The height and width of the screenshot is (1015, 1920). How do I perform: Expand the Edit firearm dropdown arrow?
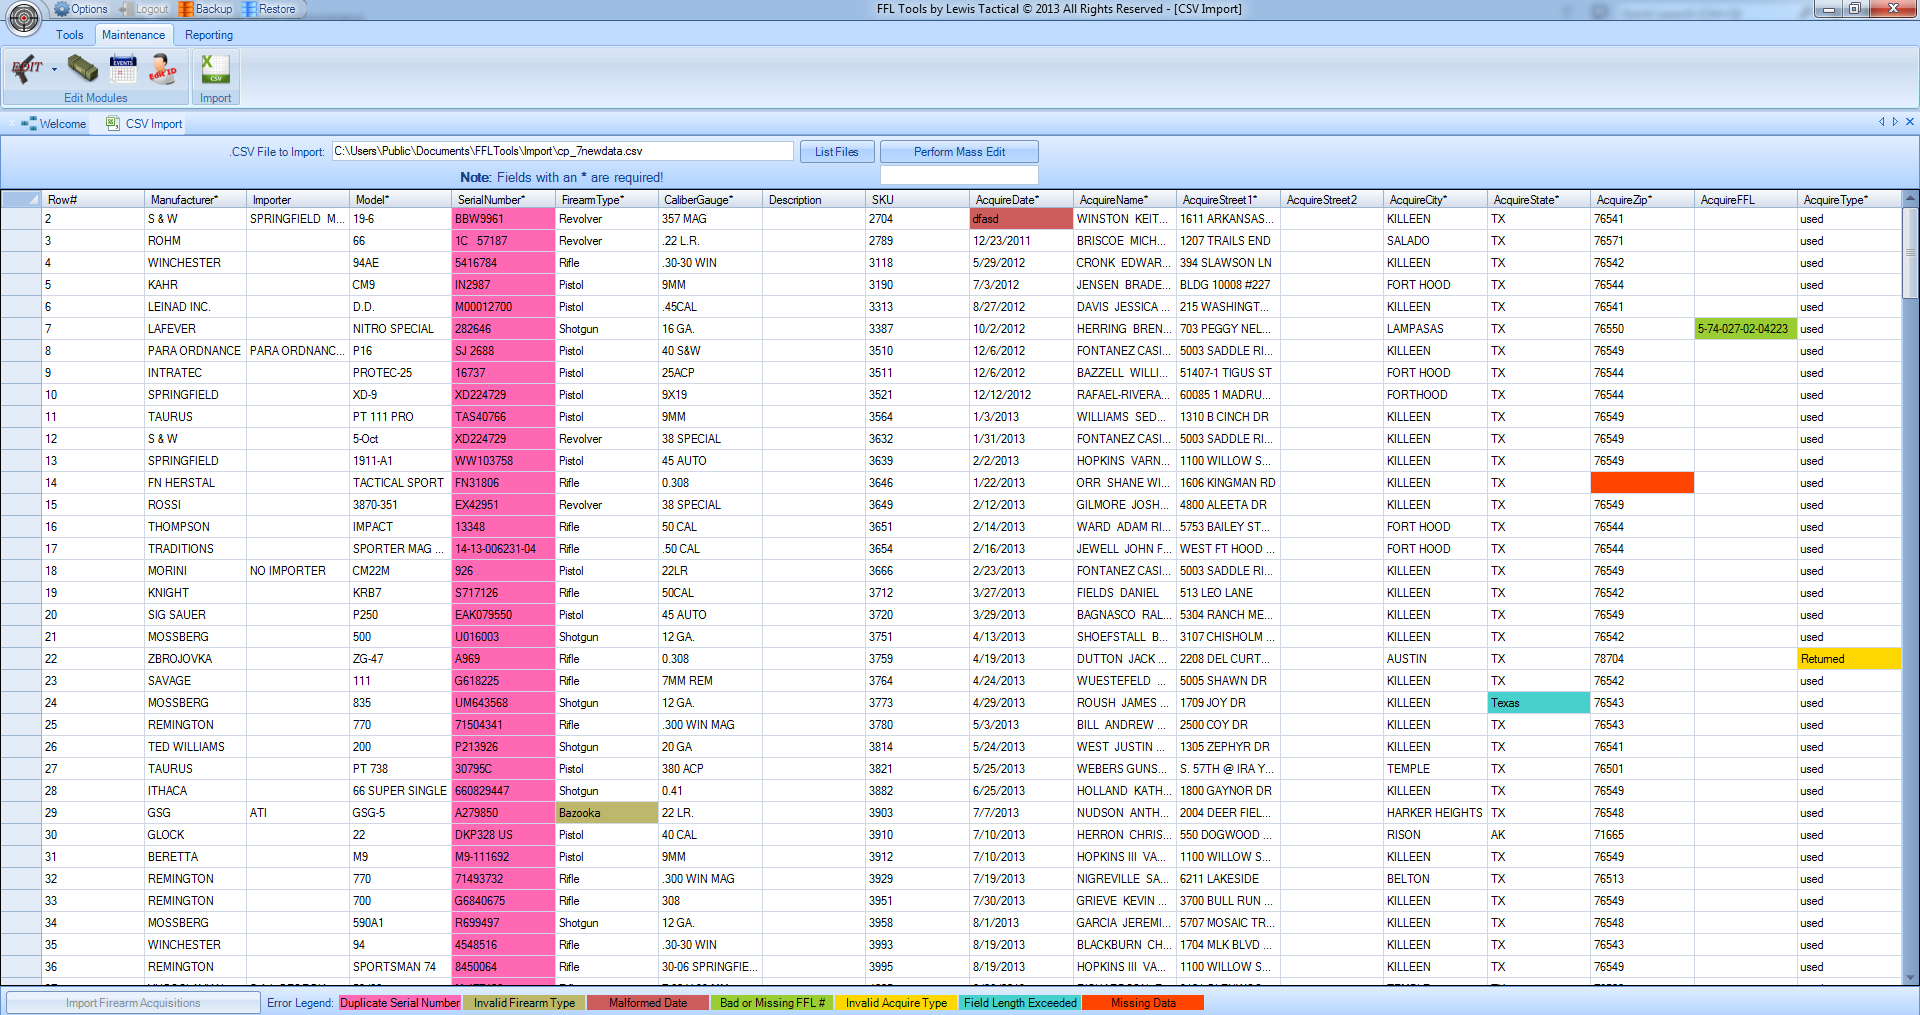54,70
